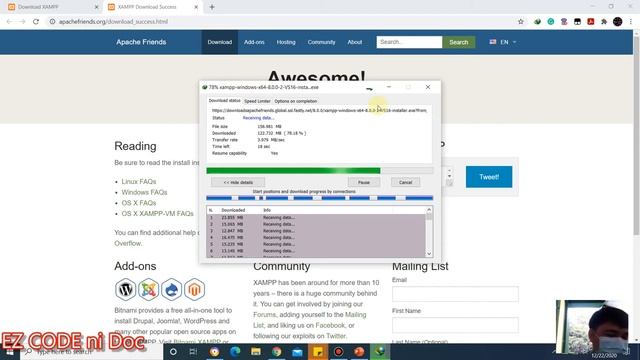Cancel the XAMPP download

click(x=405, y=182)
